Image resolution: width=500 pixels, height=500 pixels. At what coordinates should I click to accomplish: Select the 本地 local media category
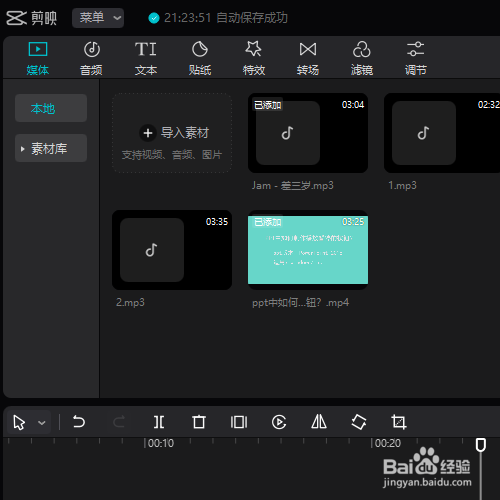(x=51, y=108)
